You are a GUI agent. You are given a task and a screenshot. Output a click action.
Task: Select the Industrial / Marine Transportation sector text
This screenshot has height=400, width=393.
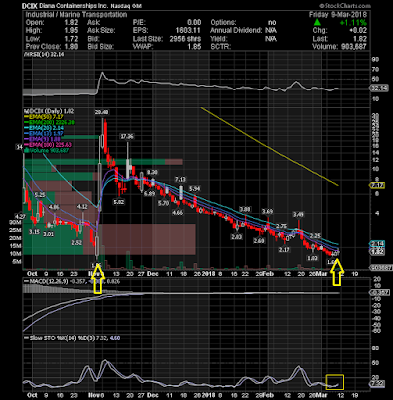[76, 15]
